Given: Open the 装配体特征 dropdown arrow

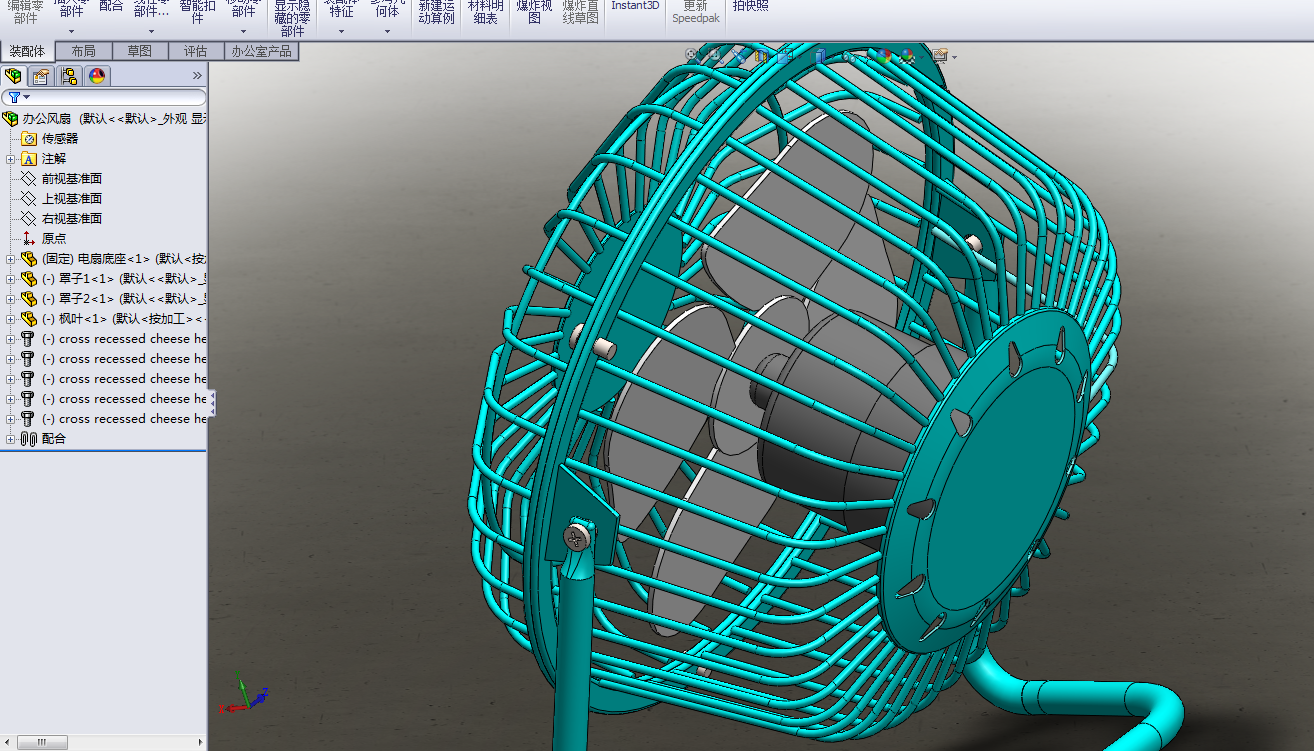Looking at the screenshot, I should click(x=341, y=31).
